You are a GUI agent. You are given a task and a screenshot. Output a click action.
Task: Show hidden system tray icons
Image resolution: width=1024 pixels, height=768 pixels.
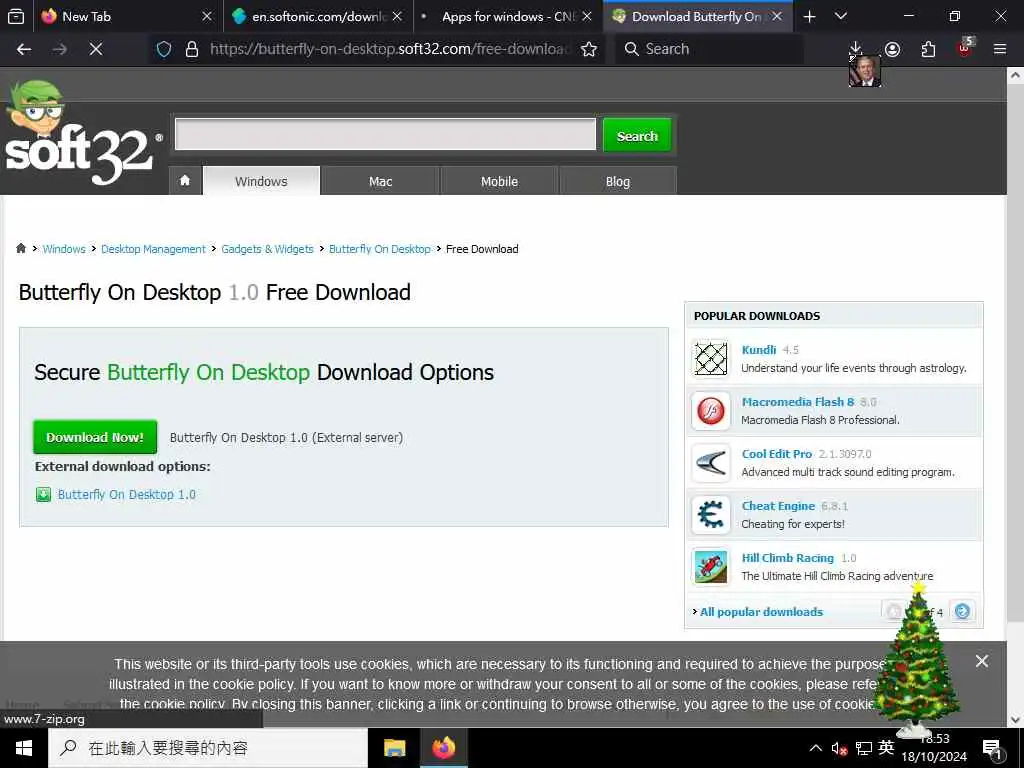point(816,748)
